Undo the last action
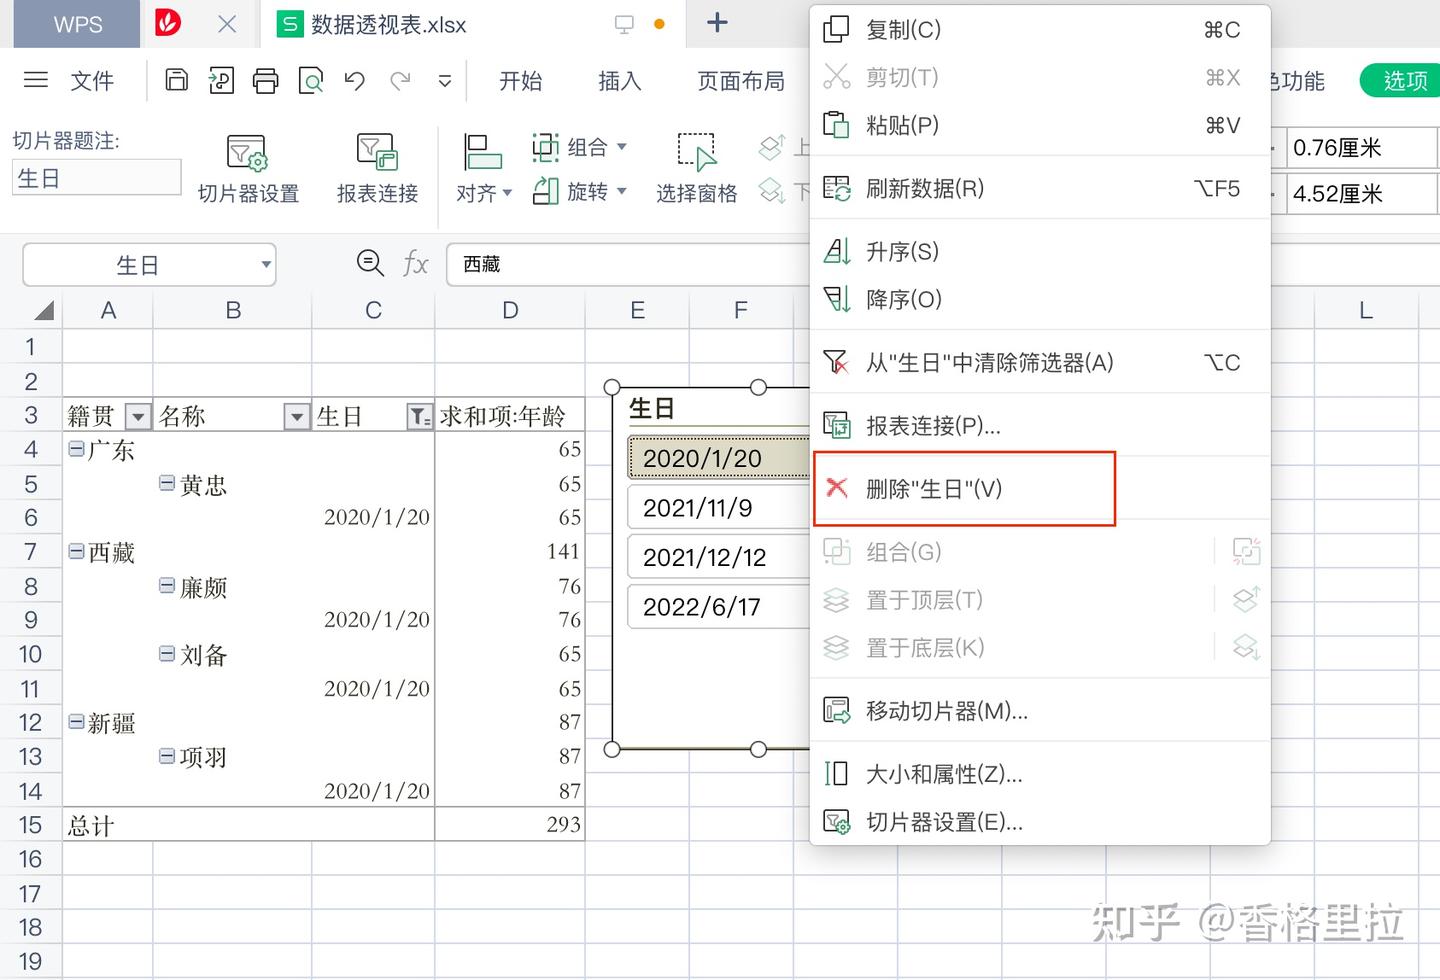 point(355,80)
